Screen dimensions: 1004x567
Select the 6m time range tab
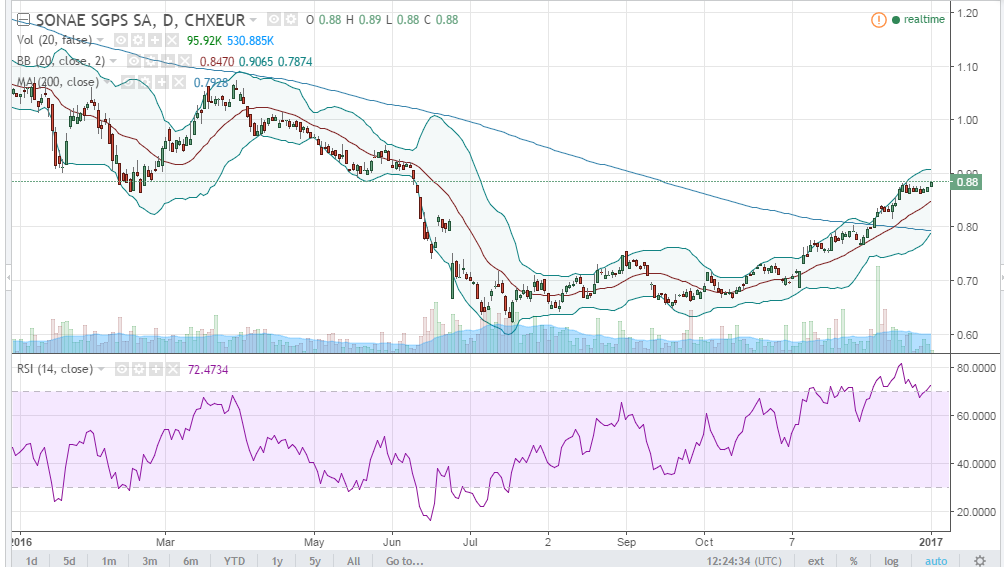point(190,561)
